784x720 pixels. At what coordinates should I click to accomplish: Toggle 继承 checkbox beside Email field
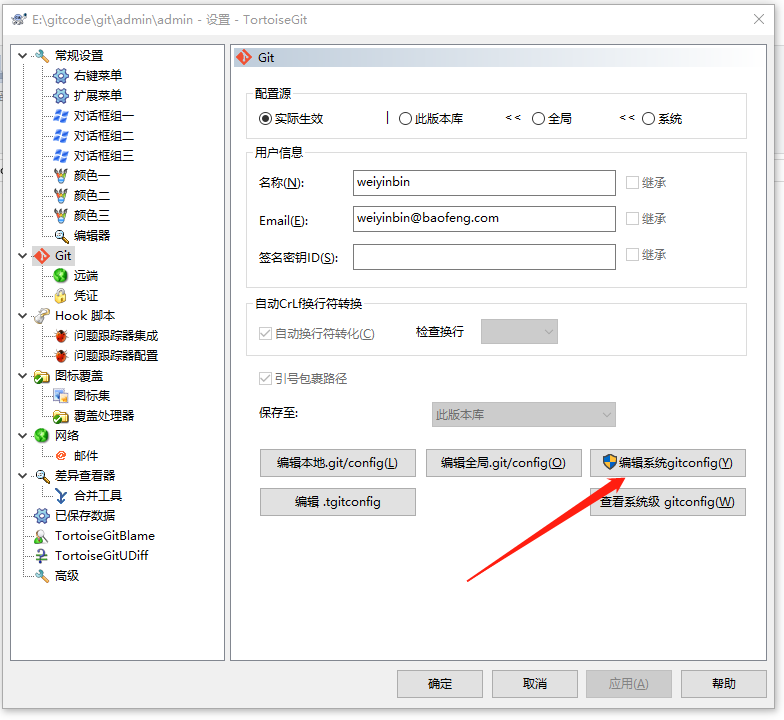(632, 218)
